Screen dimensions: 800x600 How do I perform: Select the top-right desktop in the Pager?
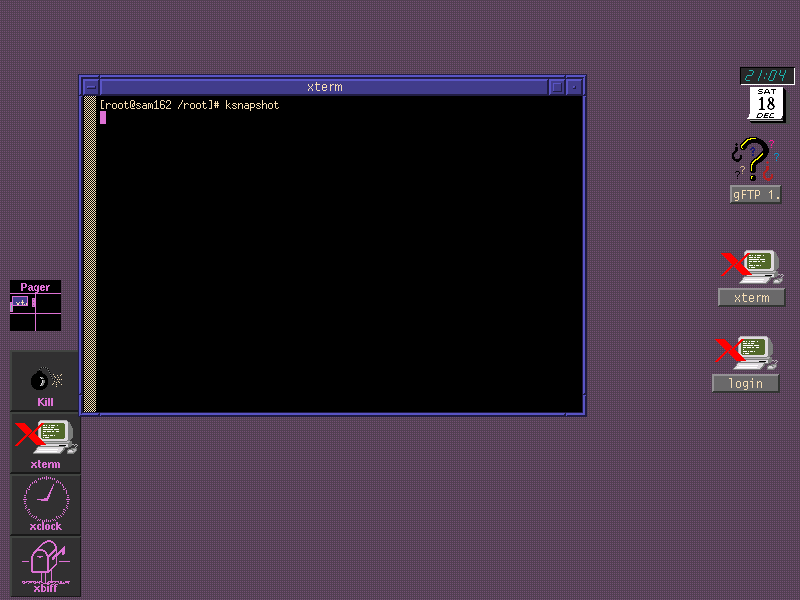tap(48, 304)
